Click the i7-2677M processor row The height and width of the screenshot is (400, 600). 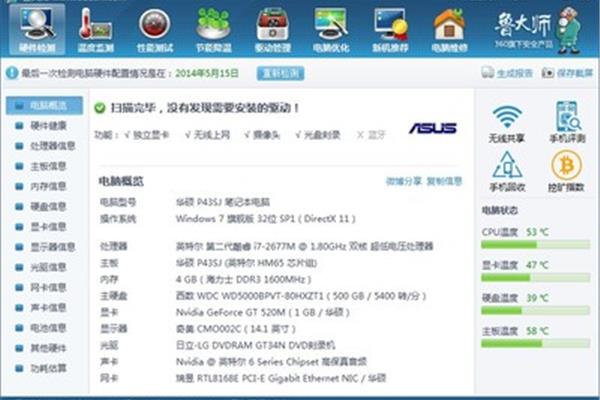tap(266, 246)
